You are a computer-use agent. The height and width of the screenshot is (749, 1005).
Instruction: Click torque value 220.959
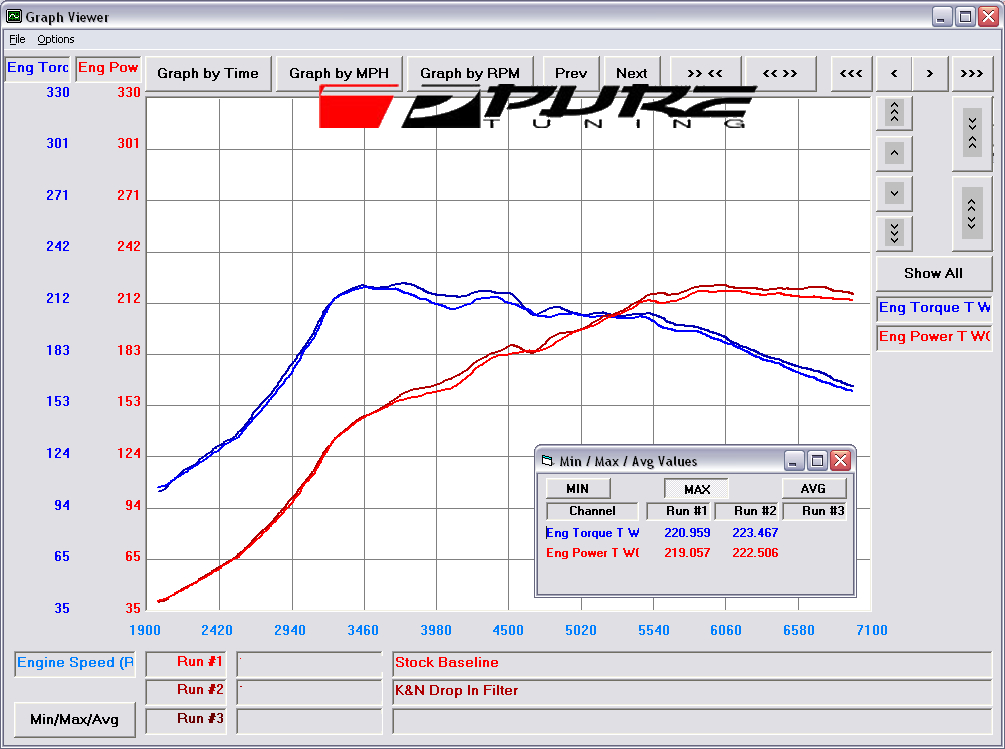point(686,532)
